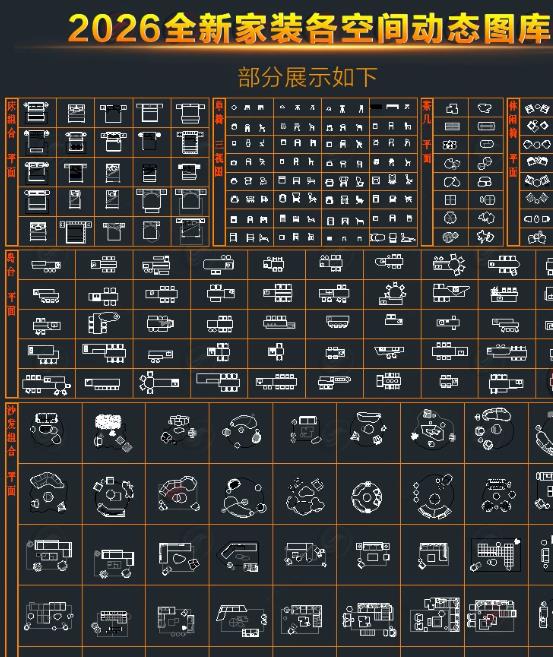The height and width of the screenshot is (657, 553).
Task: Open first sofa layout in 沙发组合 top row
Action: 47,428
